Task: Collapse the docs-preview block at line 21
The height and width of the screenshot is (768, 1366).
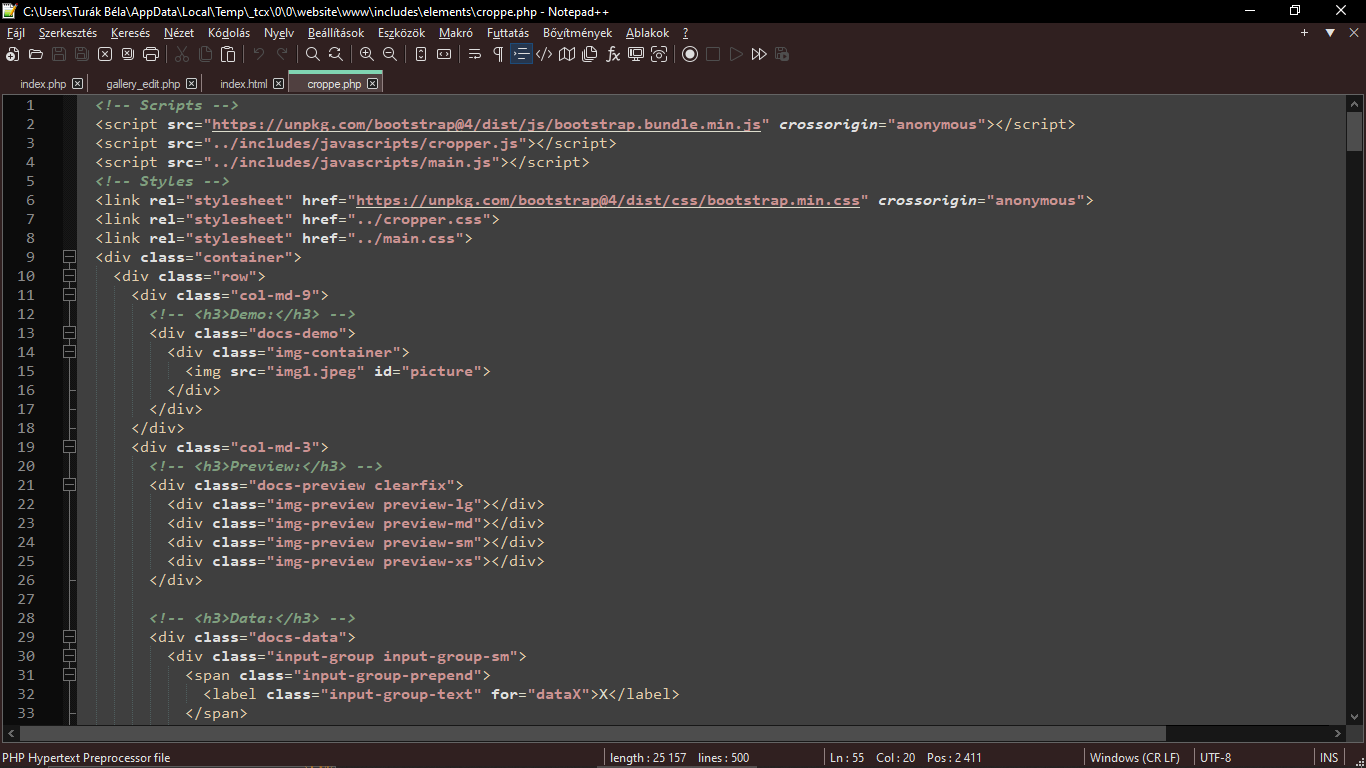Action: (69, 485)
